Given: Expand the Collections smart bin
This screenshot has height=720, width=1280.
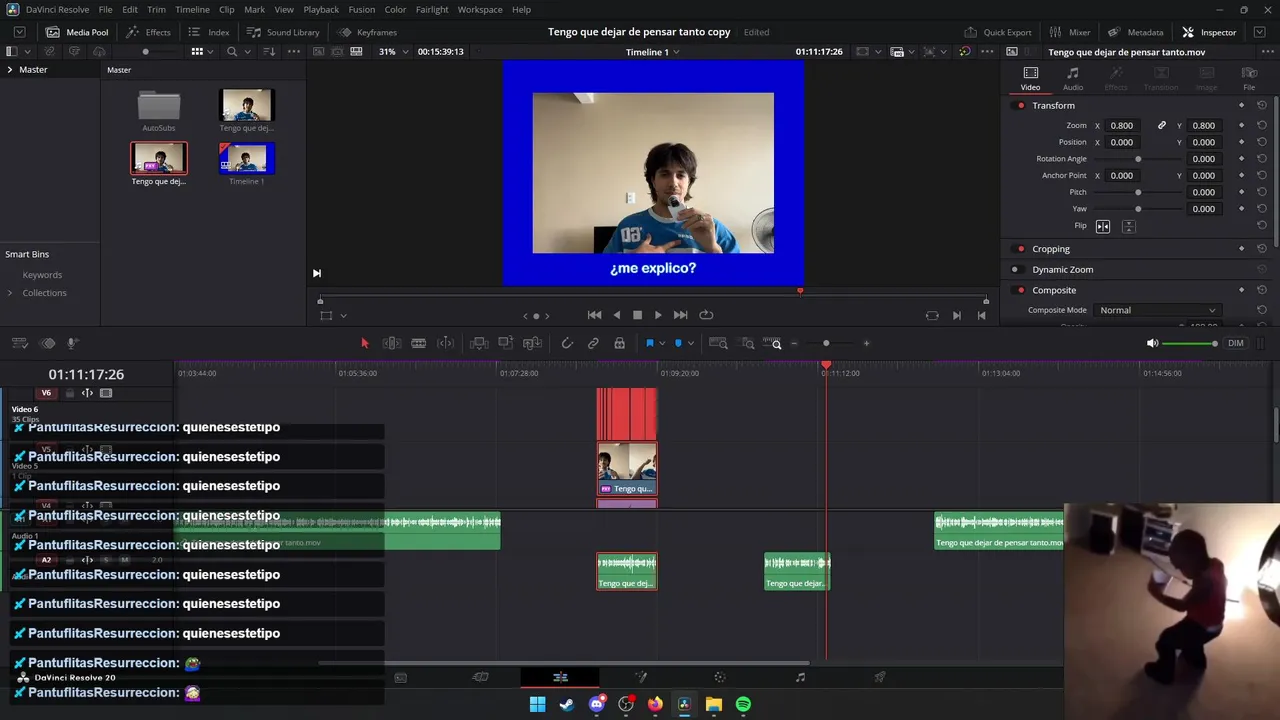Looking at the screenshot, I should [10, 293].
